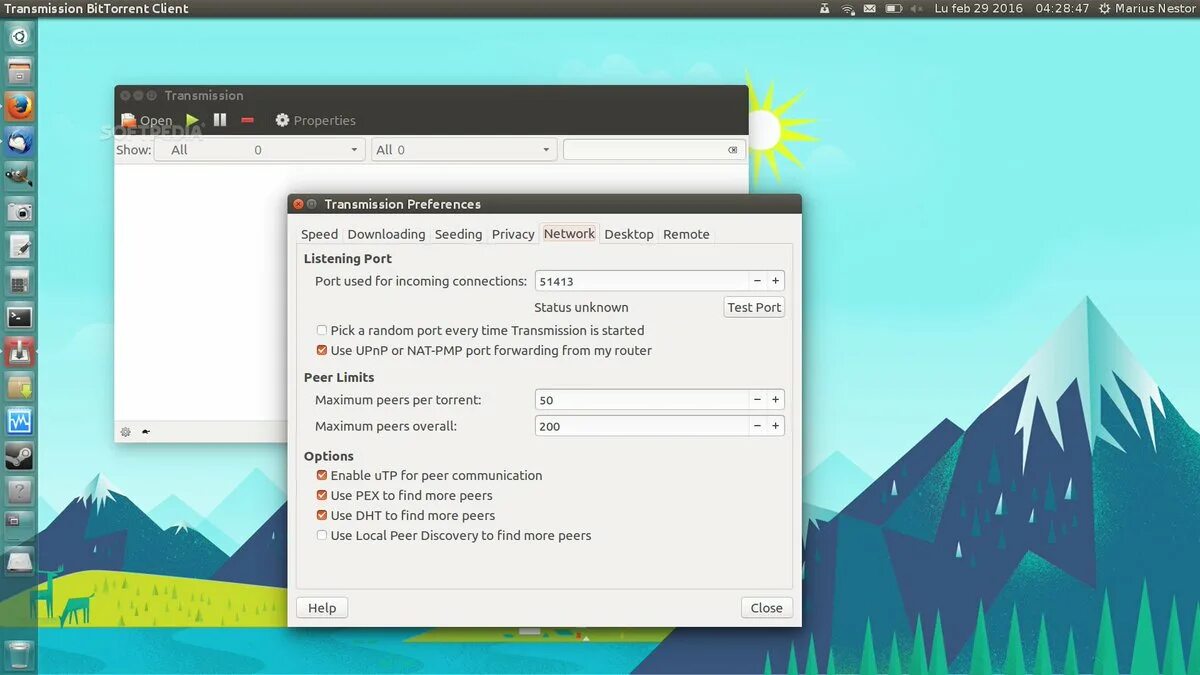Select the Transmission launcher icon in dock
Image resolution: width=1200 pixels, height=675 pixels.
tap(20, 352)
